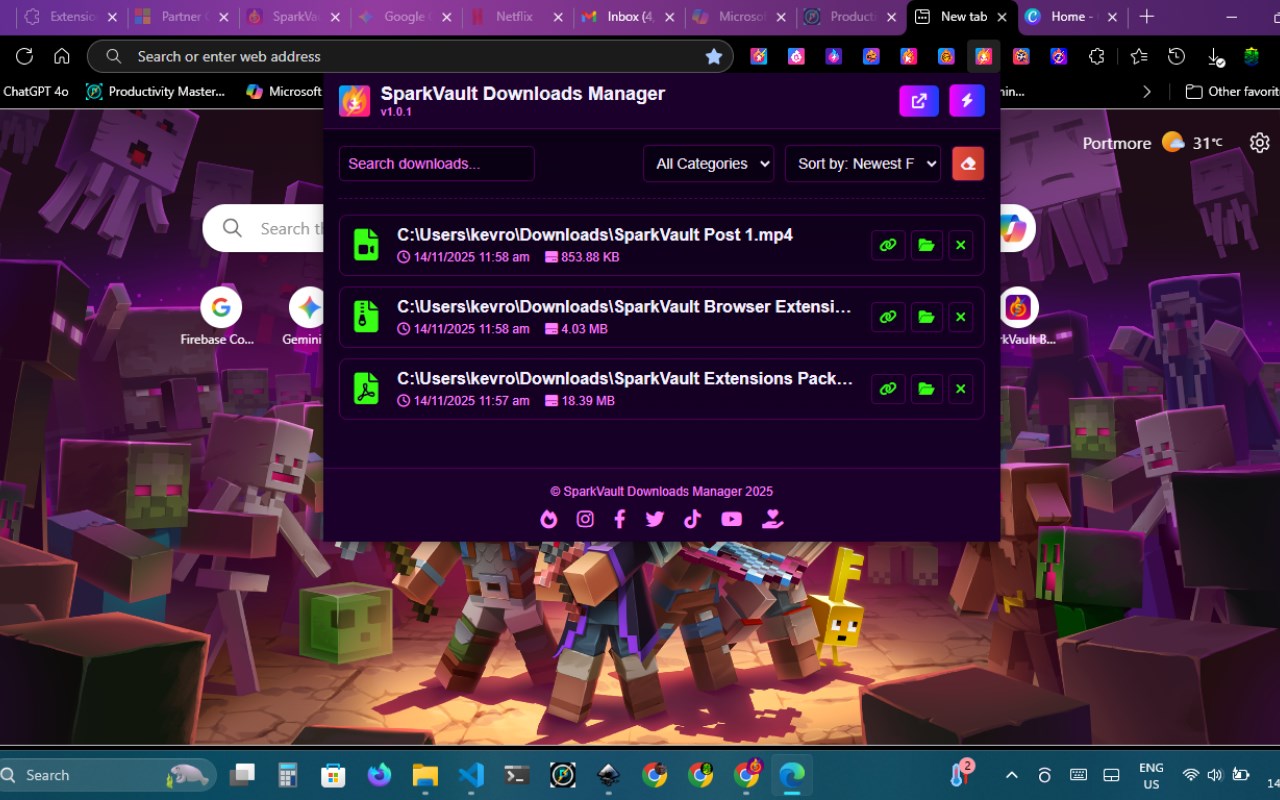Viewport: 1280px width, 800px height.
Task: Open File Explorer from the taskbar
Action: click(x=425, y=775)
